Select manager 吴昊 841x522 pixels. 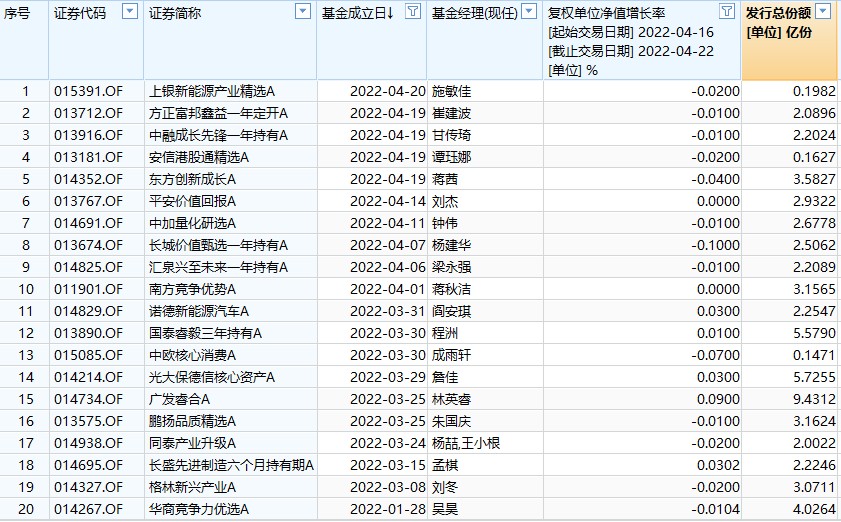tap(445, 509)
